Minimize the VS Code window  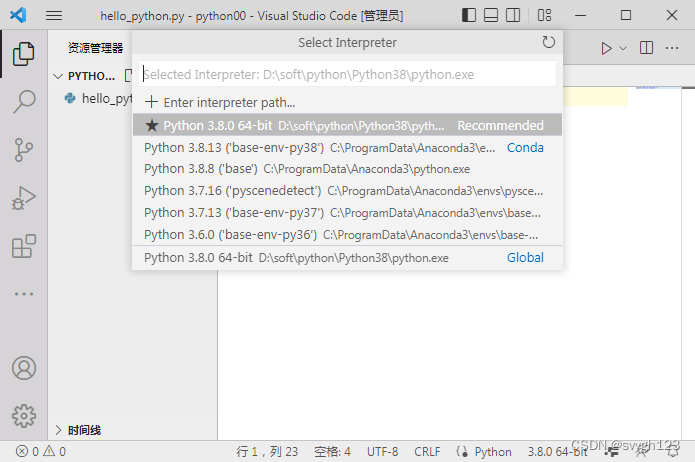580,15
